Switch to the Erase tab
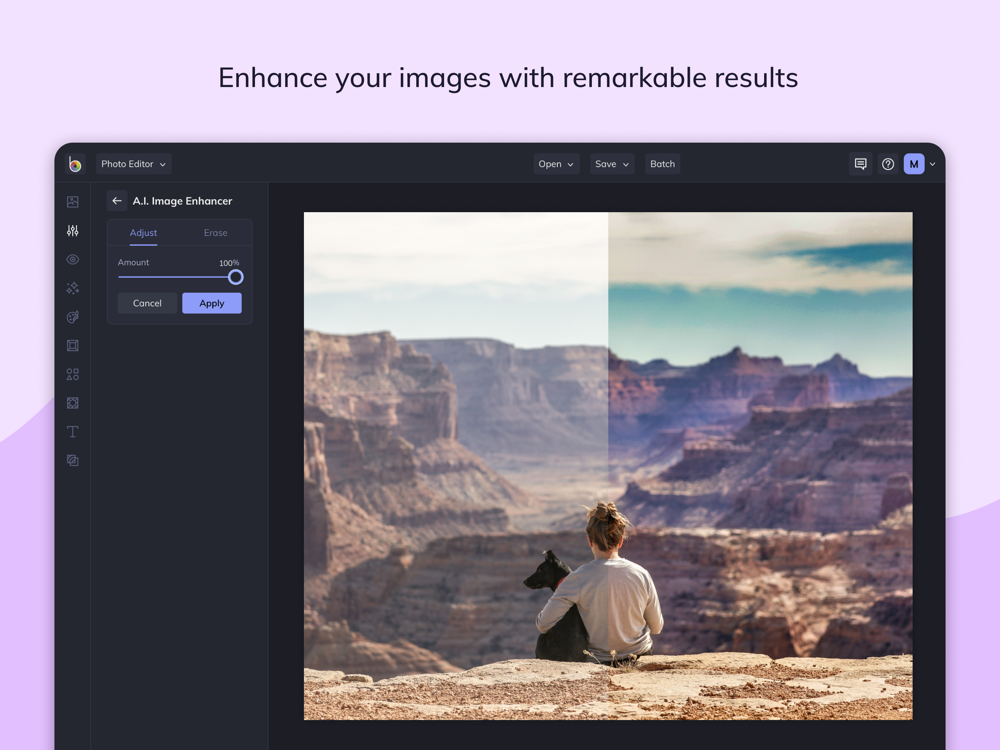Screen dimensions: 1000x750 point(216,233)
